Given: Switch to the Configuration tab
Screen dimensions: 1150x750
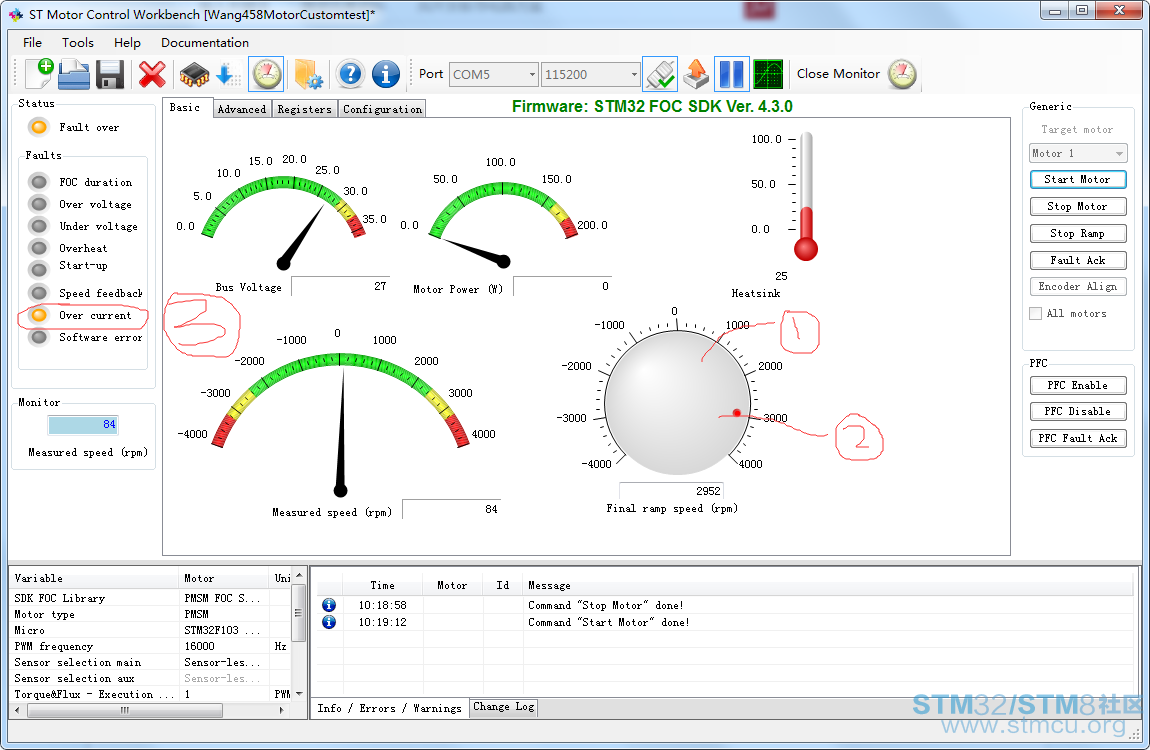Looking at the screenshot, I should (382, 109).
